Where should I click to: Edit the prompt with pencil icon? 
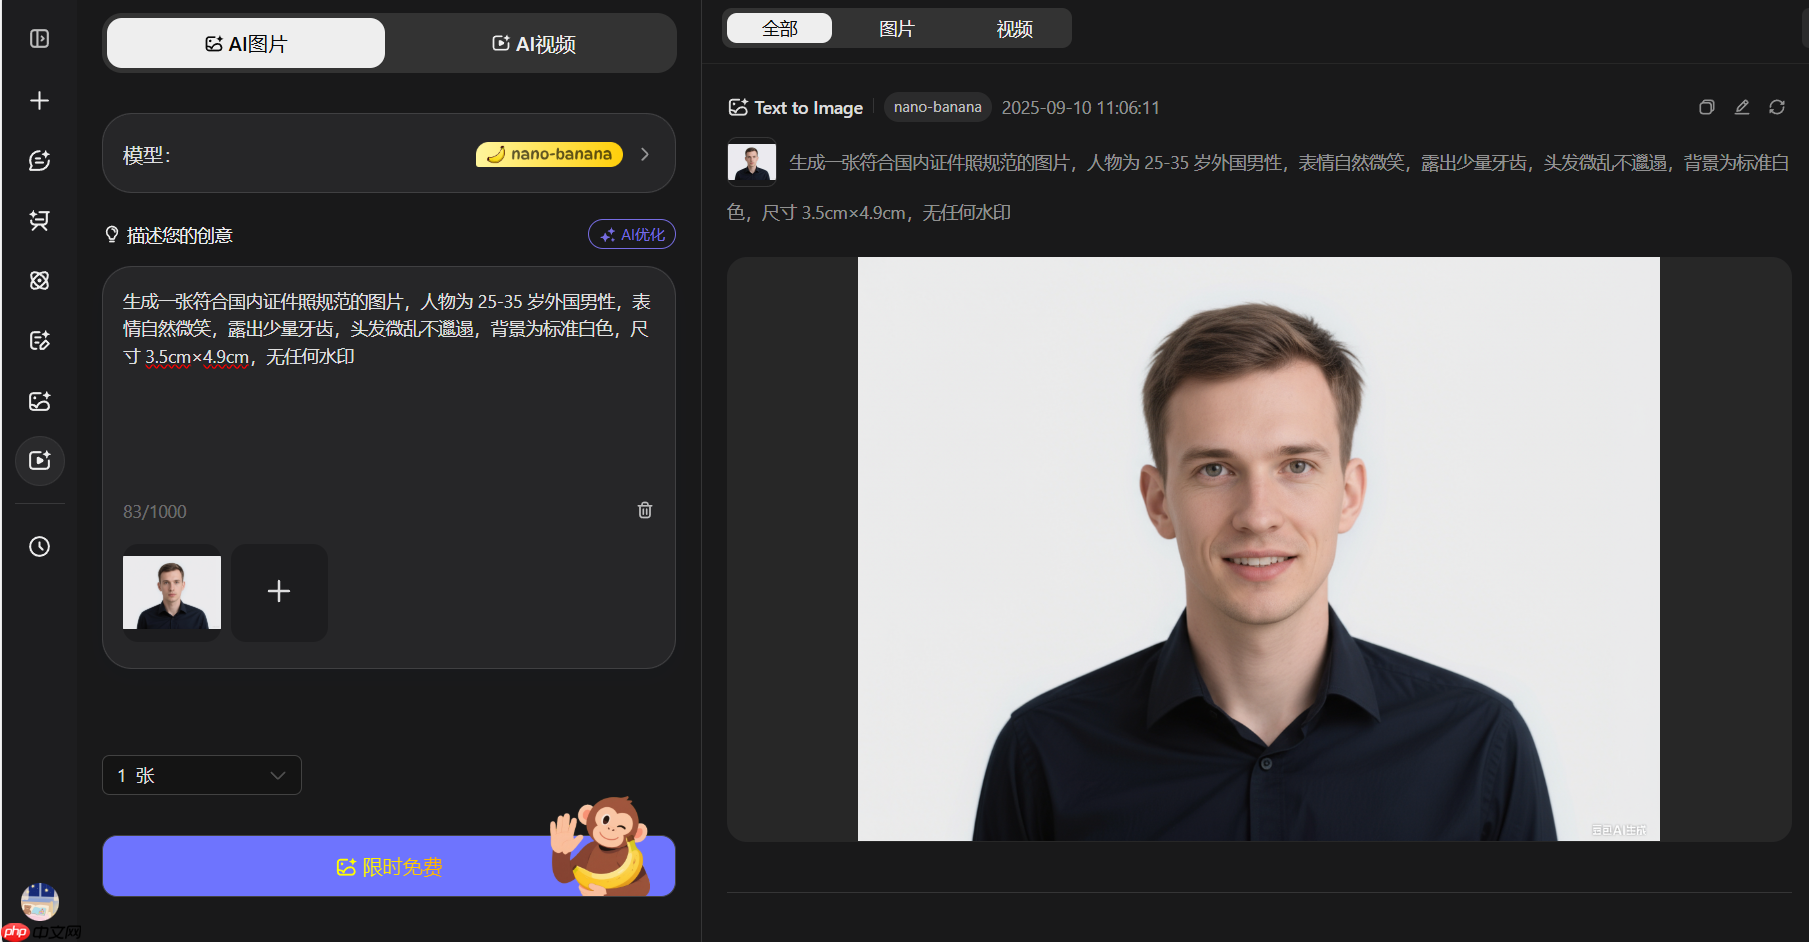(x=1742, y=107)
